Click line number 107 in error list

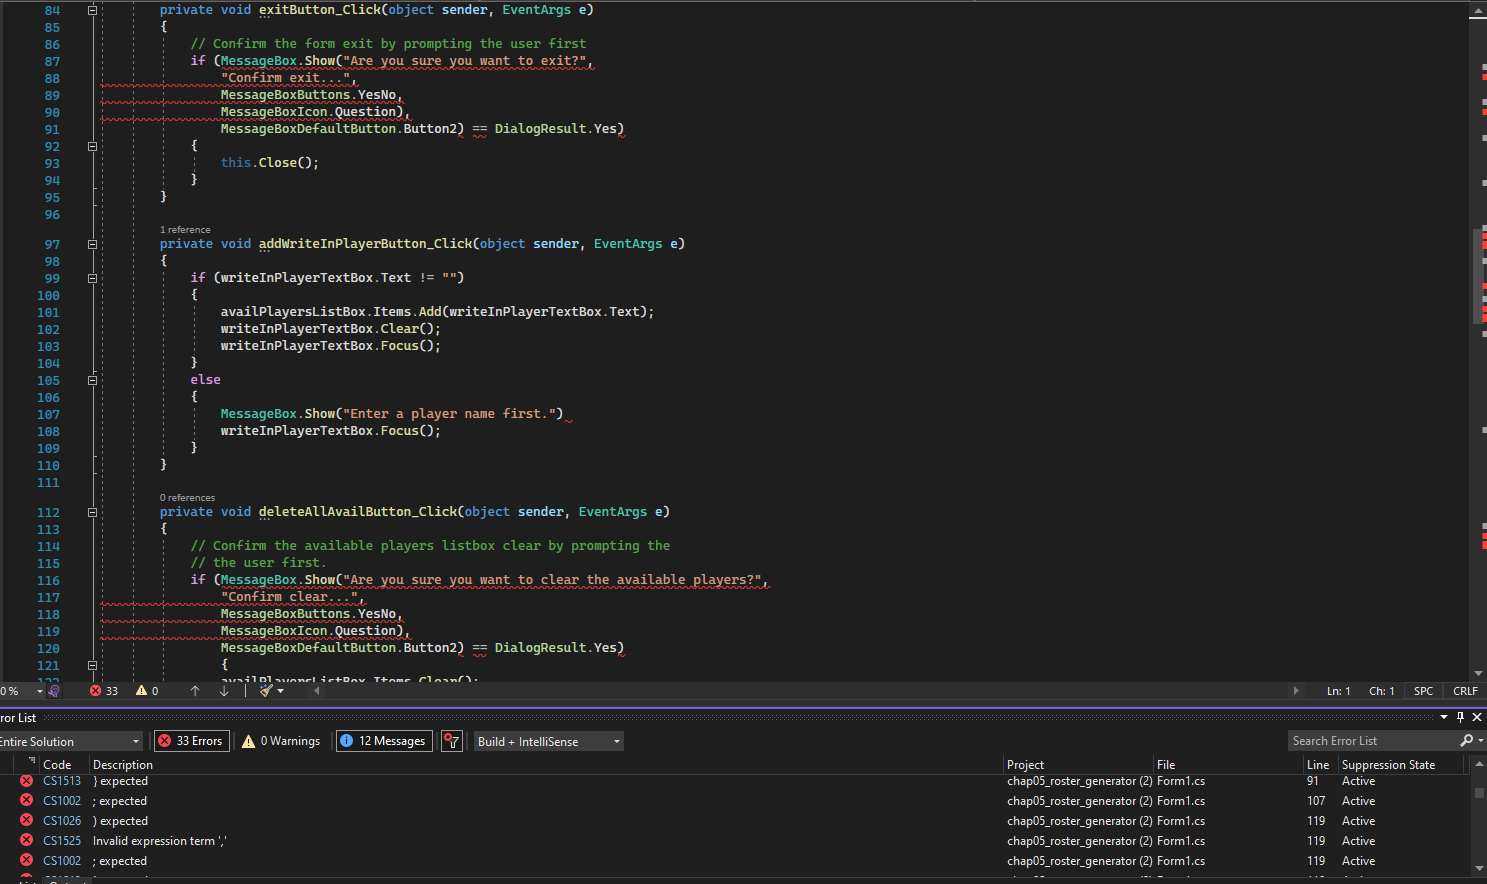(x=1316, y=801)
